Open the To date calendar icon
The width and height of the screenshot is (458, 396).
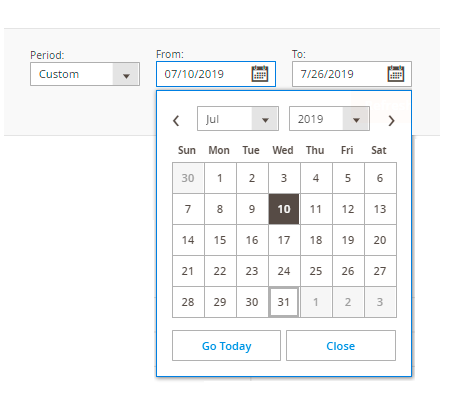pyautogui.click(x=396, y=74)
